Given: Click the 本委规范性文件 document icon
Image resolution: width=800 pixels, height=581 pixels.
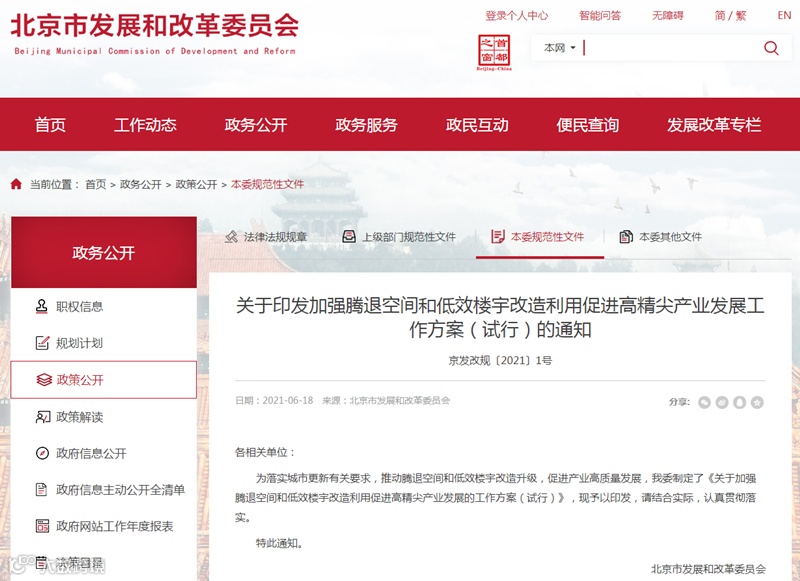Looking at the screenshot, I should [497, 237].
